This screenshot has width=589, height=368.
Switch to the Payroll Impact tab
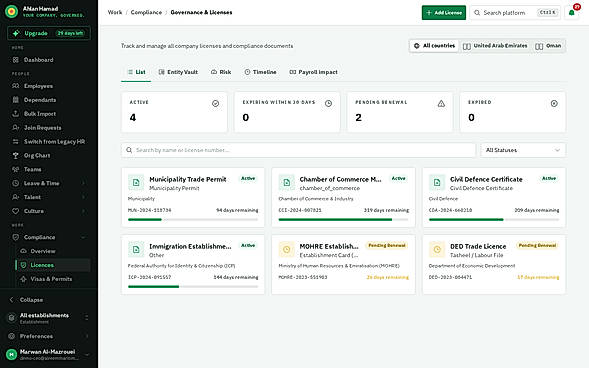coord(313,72)
